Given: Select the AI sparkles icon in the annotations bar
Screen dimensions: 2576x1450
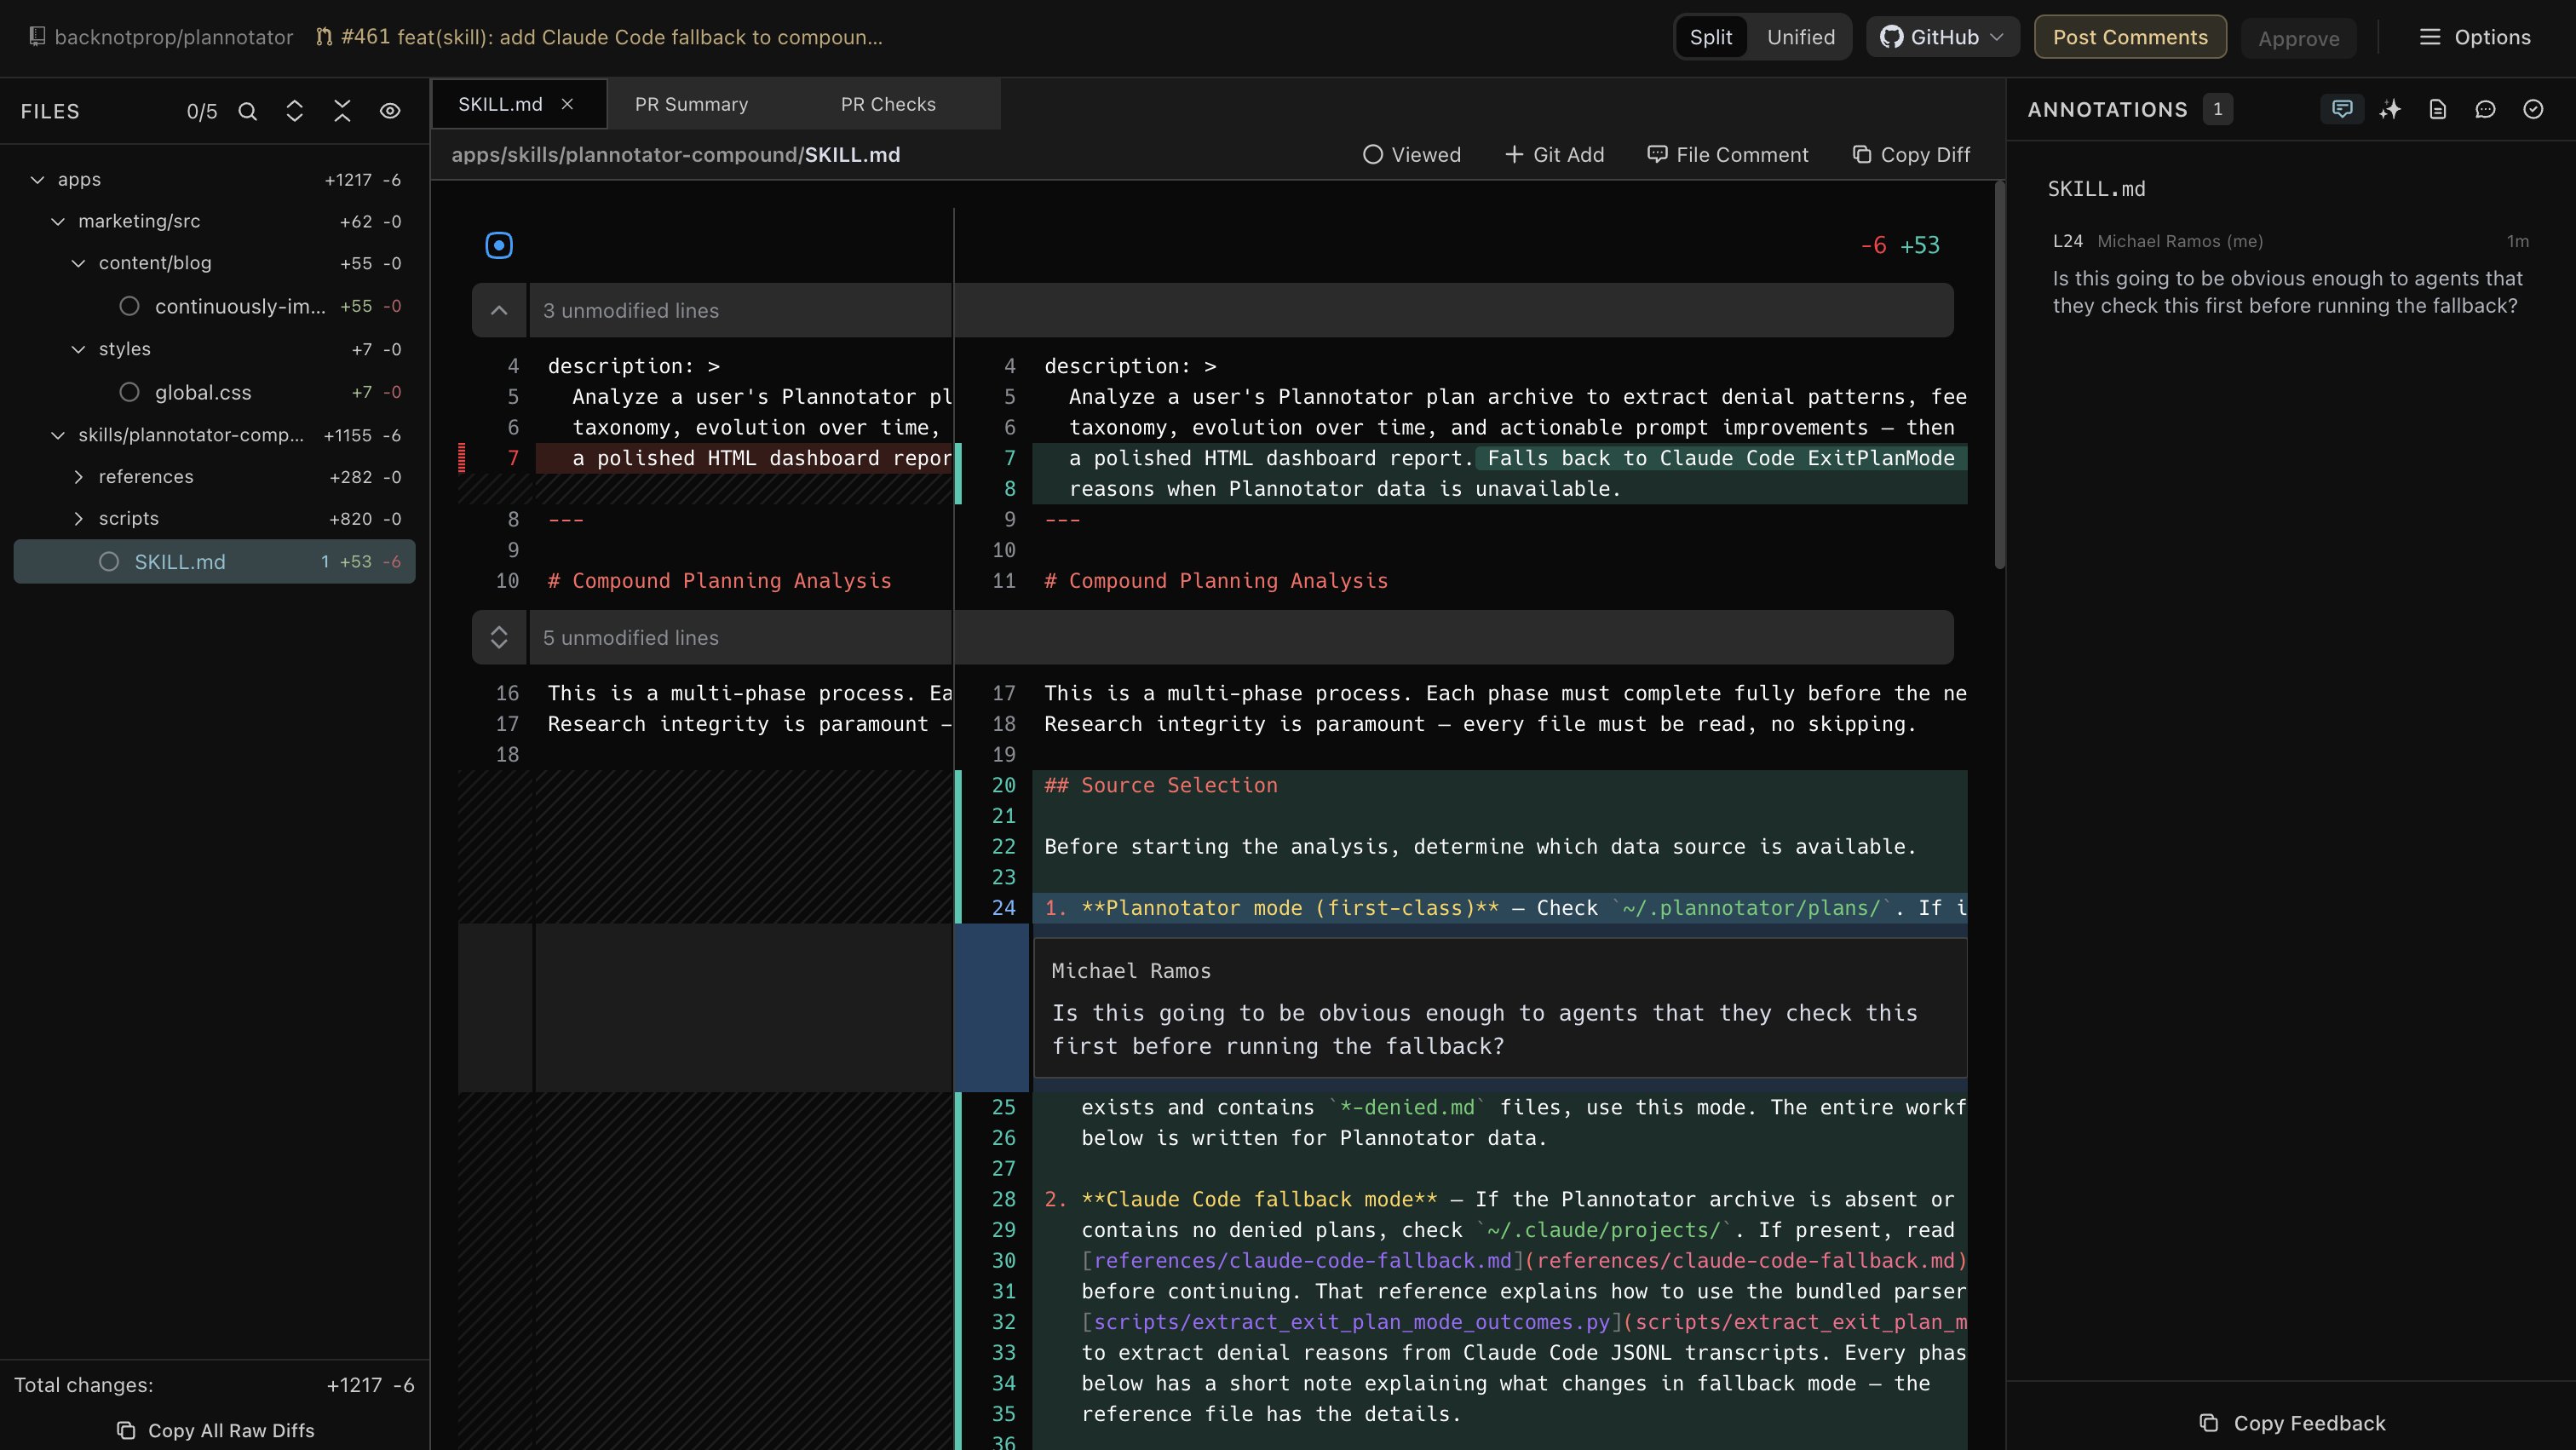Looking at the screenshot, I should tap(2391, 109).
